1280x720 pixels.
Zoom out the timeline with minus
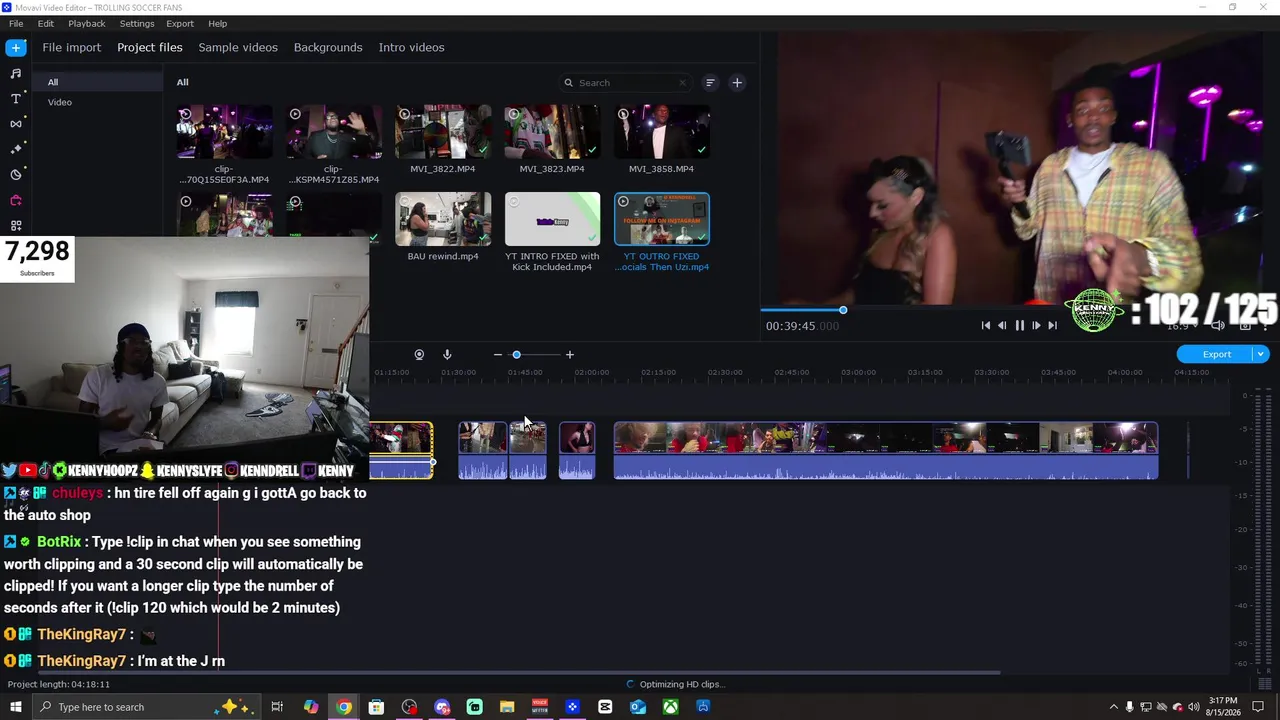pyautogui.click(x=498, y=355)
